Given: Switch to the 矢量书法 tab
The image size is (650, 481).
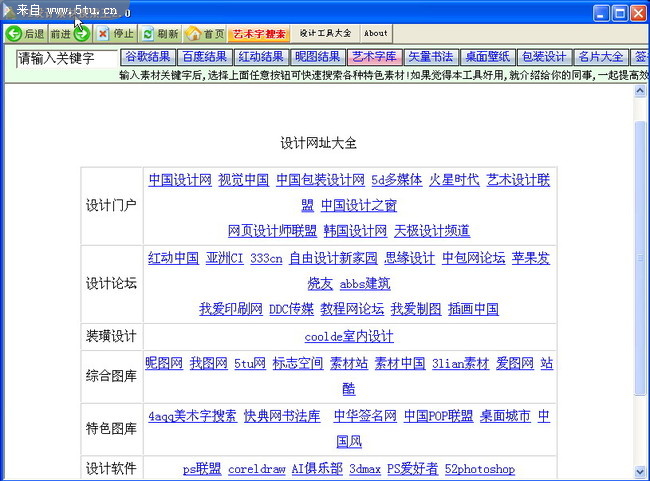Looking at the screenshot, I should [x=430, y=57].
